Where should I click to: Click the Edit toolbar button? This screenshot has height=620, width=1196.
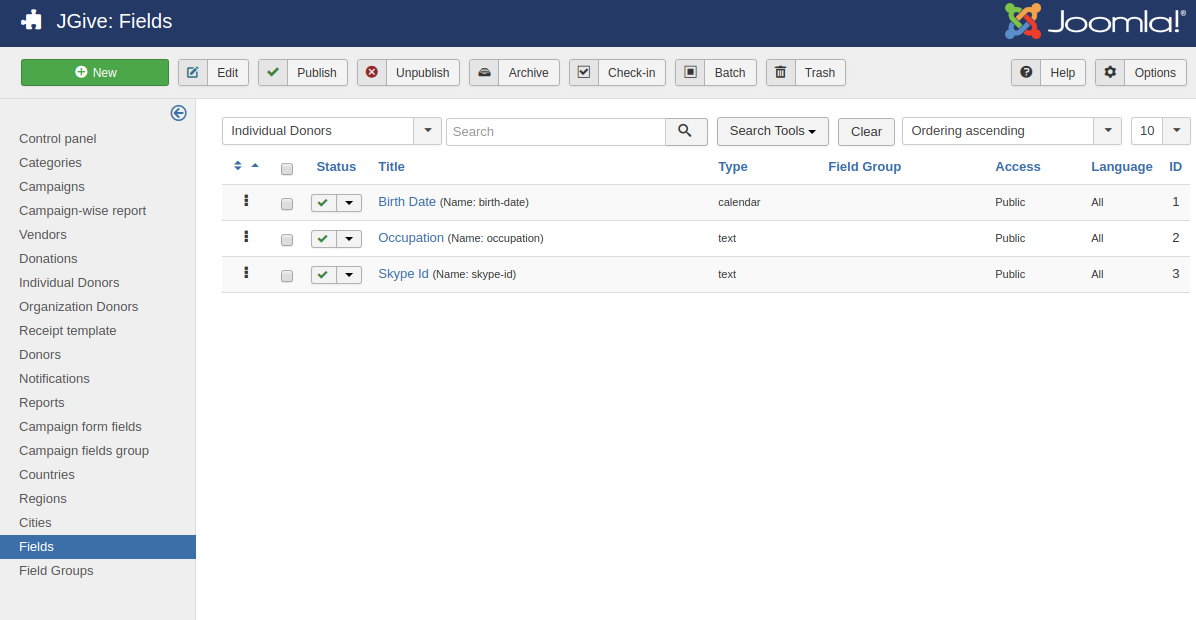tap(213, 73)
